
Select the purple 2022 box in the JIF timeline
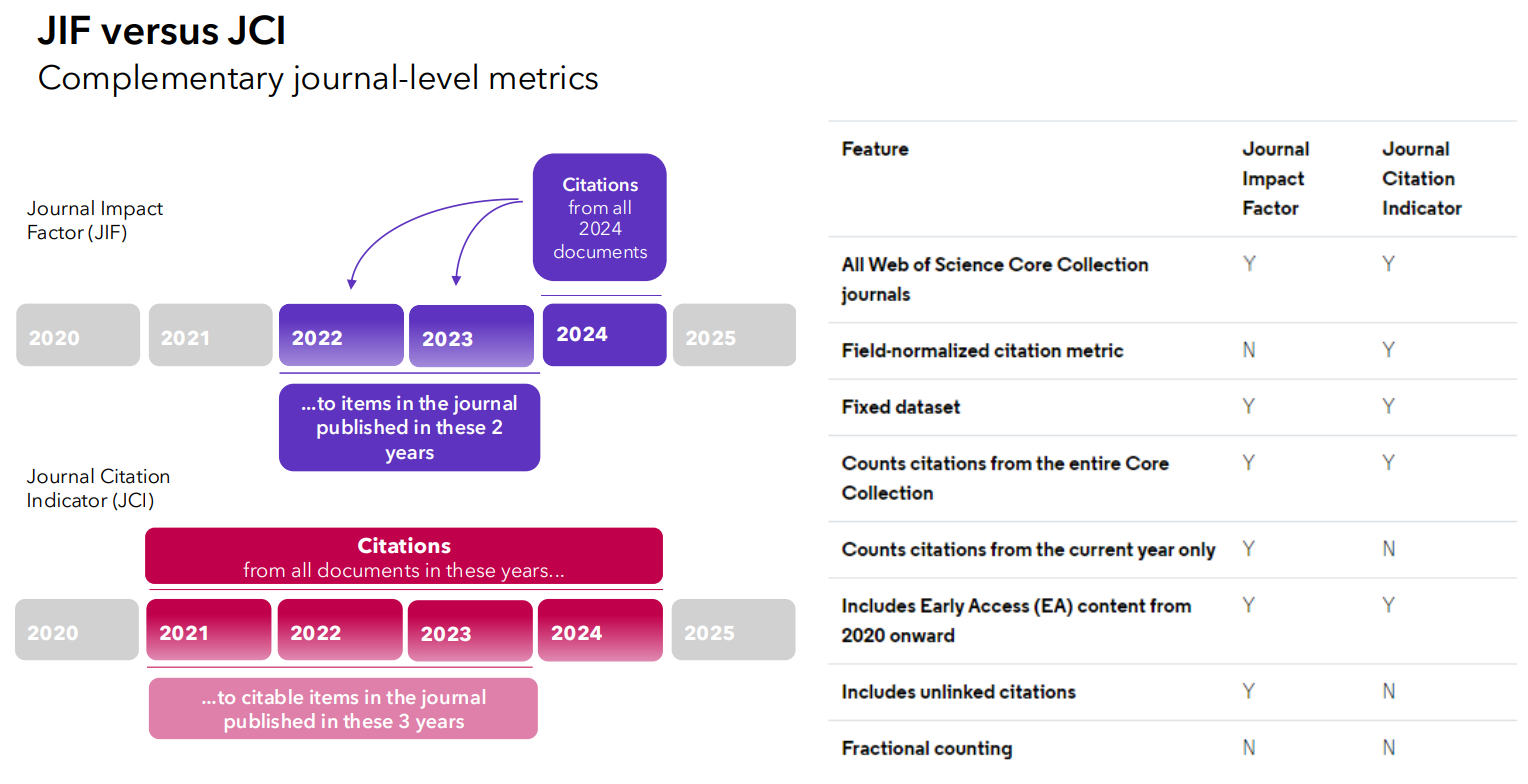[341, 335]
